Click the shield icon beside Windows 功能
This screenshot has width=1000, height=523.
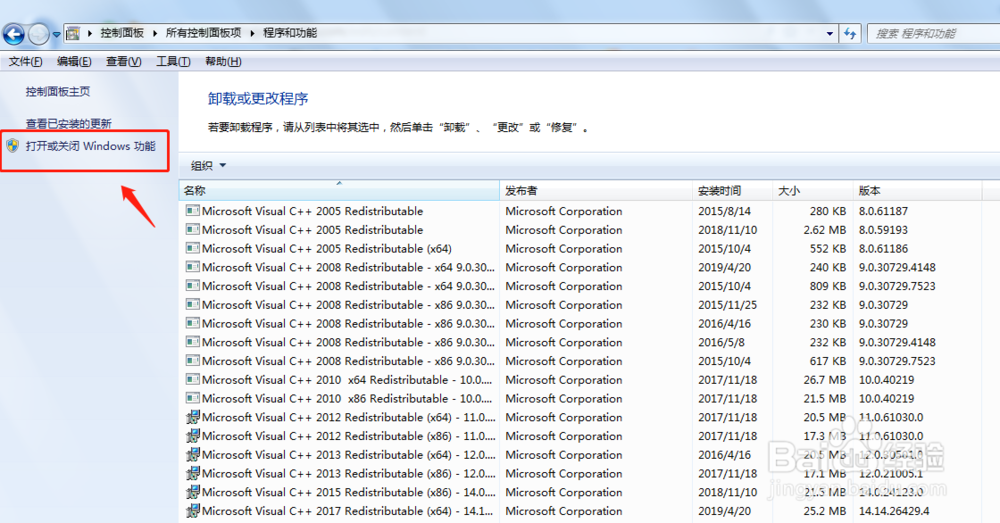[13, 146]
